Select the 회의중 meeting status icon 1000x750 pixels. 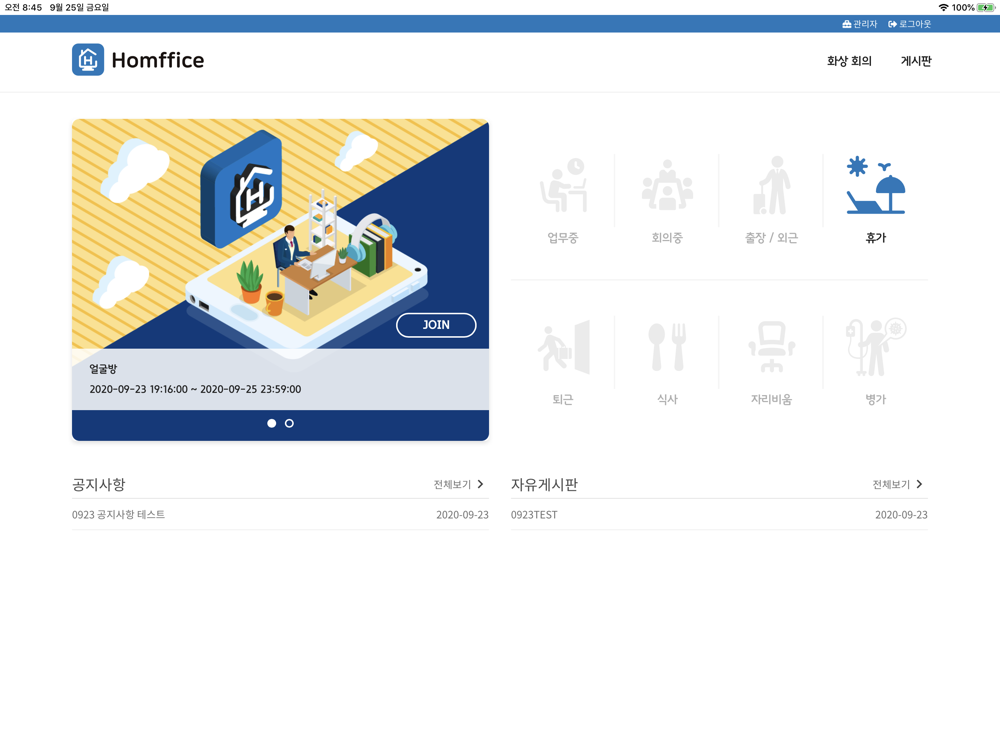667,186
